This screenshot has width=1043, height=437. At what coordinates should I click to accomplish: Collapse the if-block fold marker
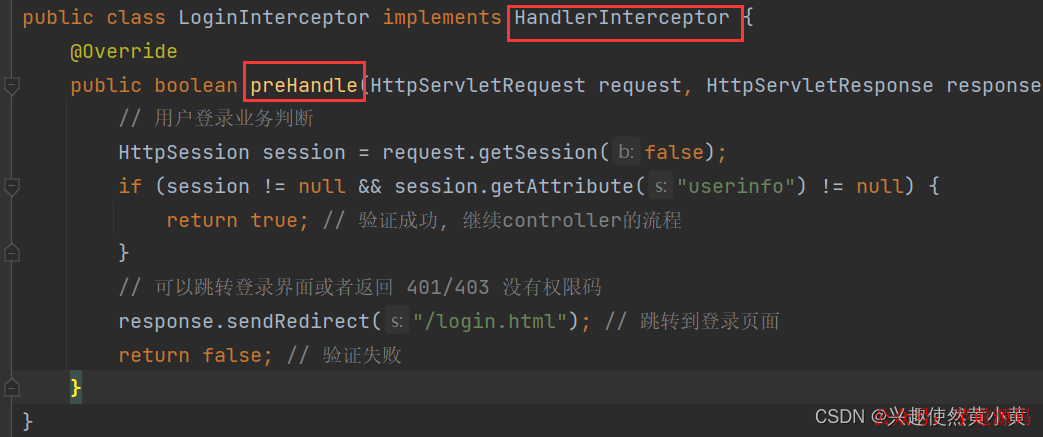pos(12,187)
